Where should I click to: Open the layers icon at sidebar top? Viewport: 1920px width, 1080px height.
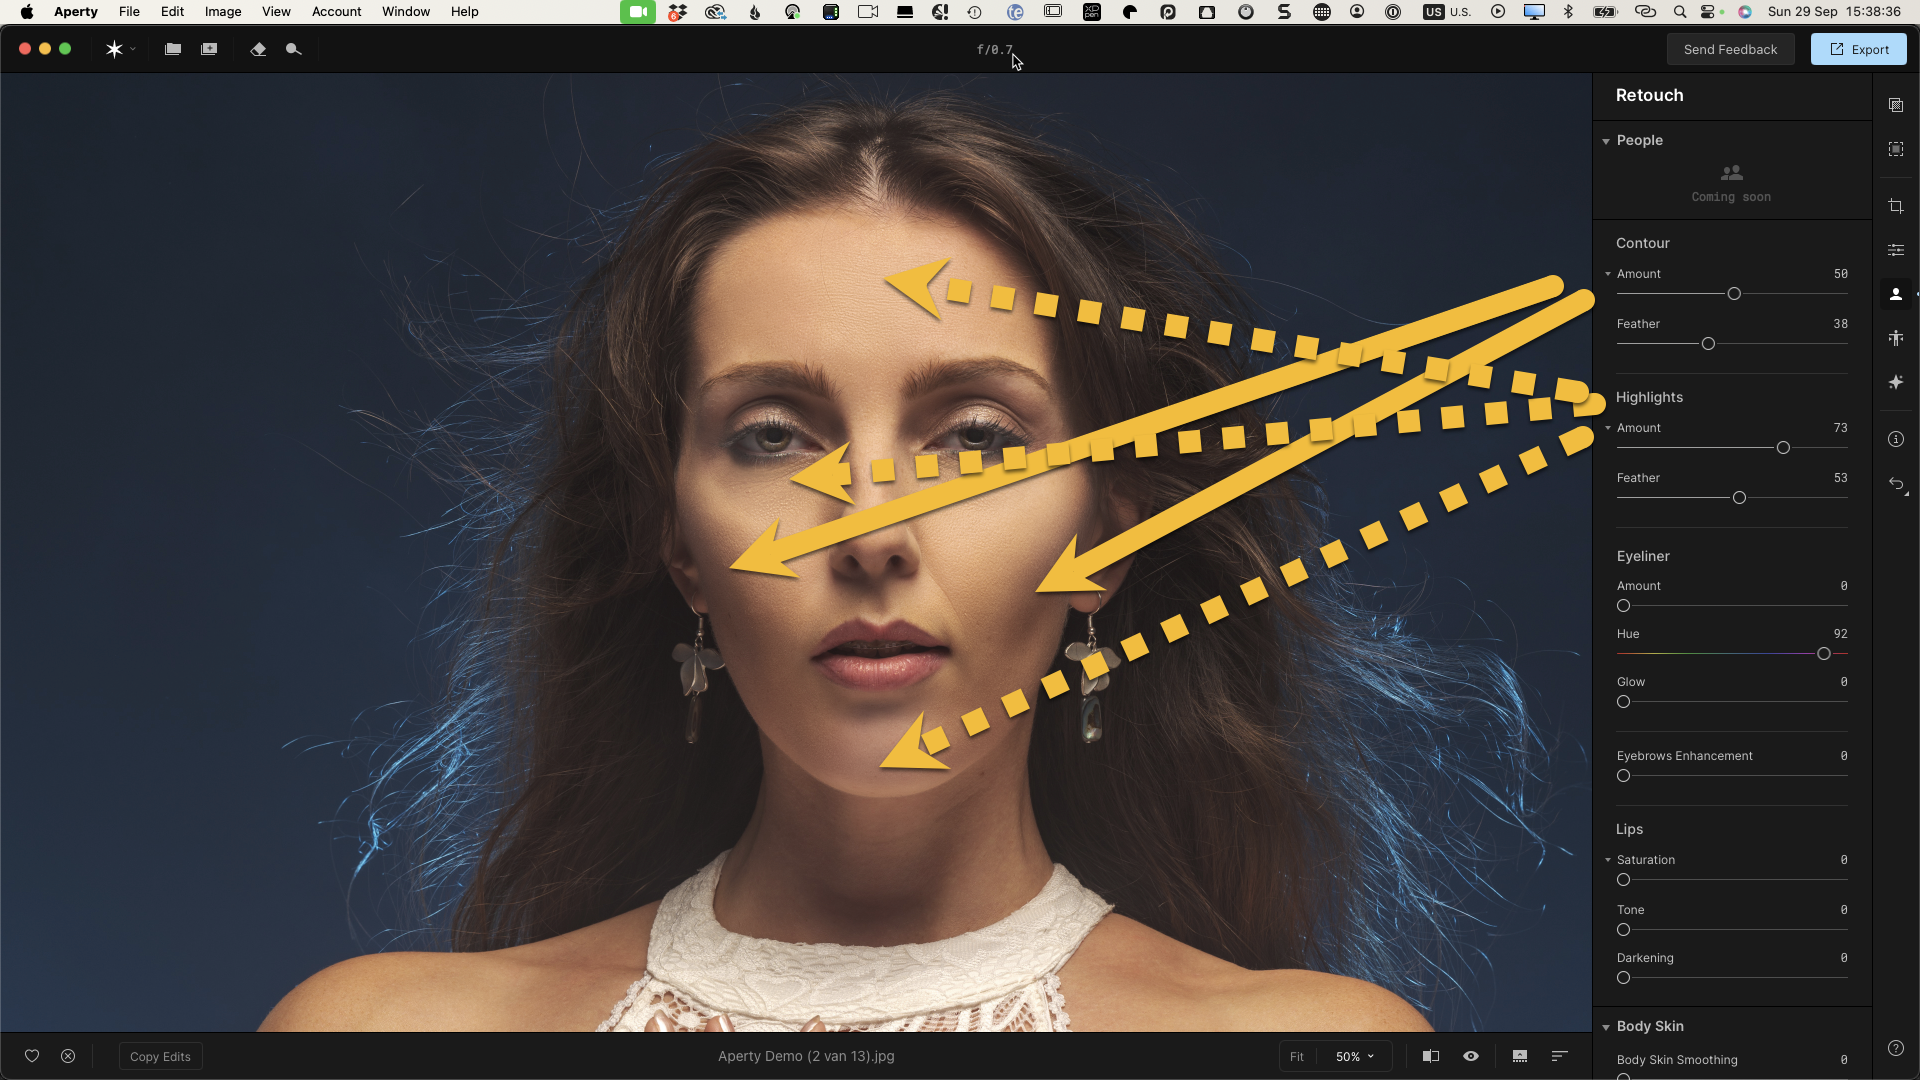[x=1896, y=105]
